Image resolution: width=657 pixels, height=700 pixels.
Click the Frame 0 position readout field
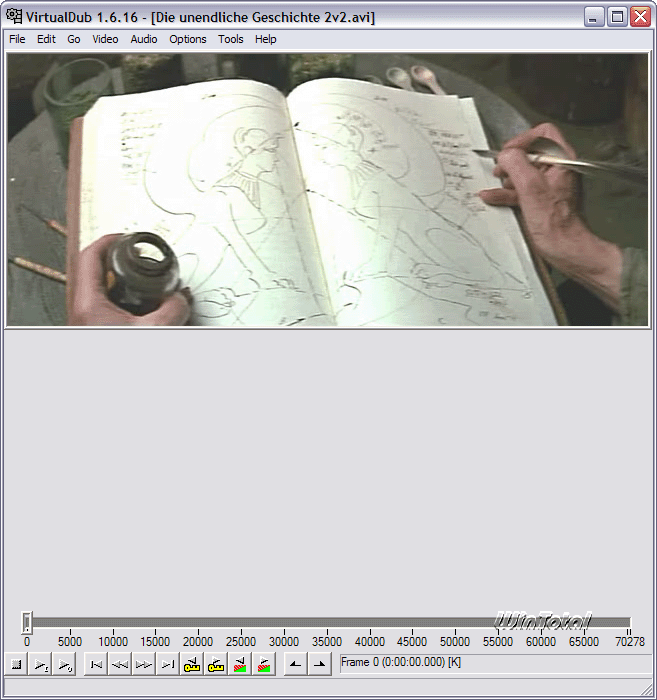pyautogui.click(x=495, y=662)
